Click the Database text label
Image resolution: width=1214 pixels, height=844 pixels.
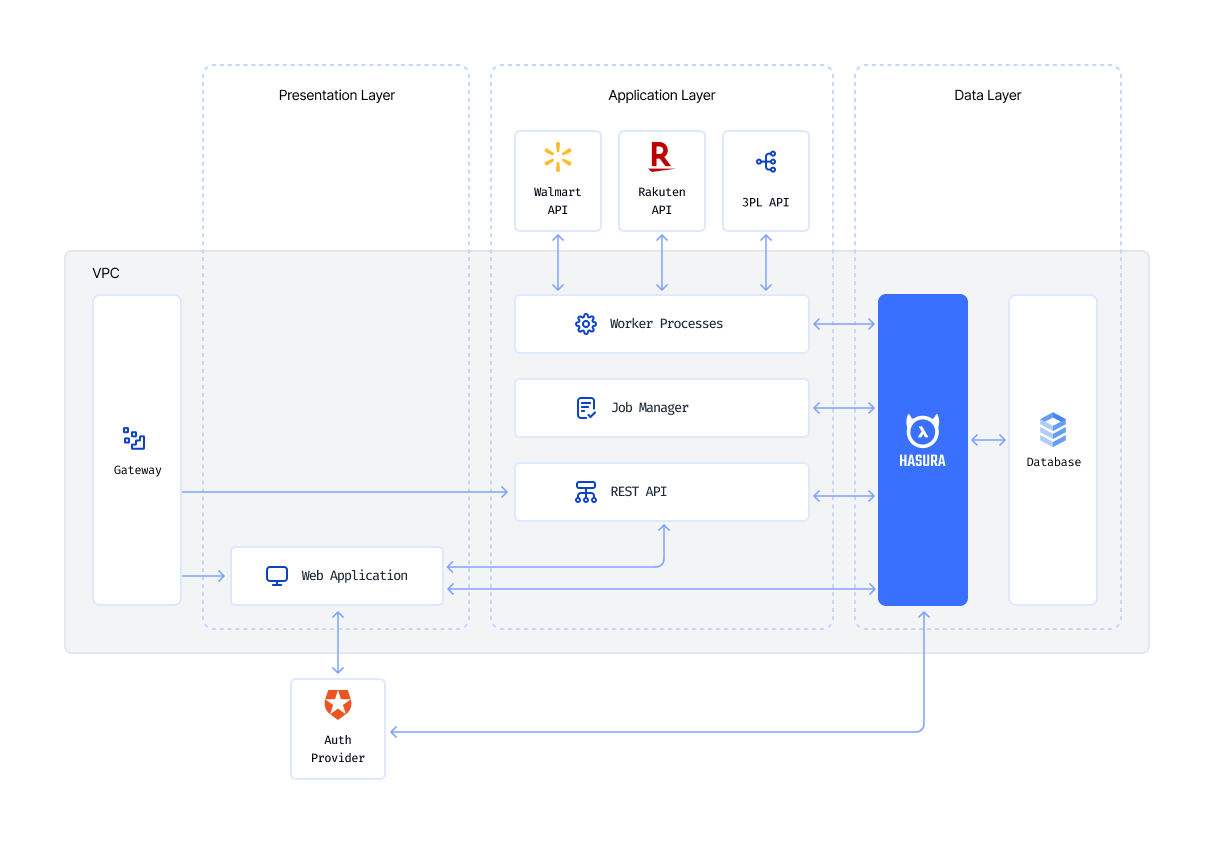pos(1054,462)
